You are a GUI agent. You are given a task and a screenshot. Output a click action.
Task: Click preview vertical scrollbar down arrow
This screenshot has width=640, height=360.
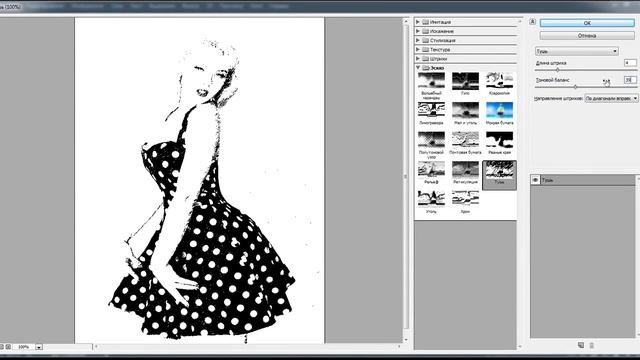coord(406,340)
